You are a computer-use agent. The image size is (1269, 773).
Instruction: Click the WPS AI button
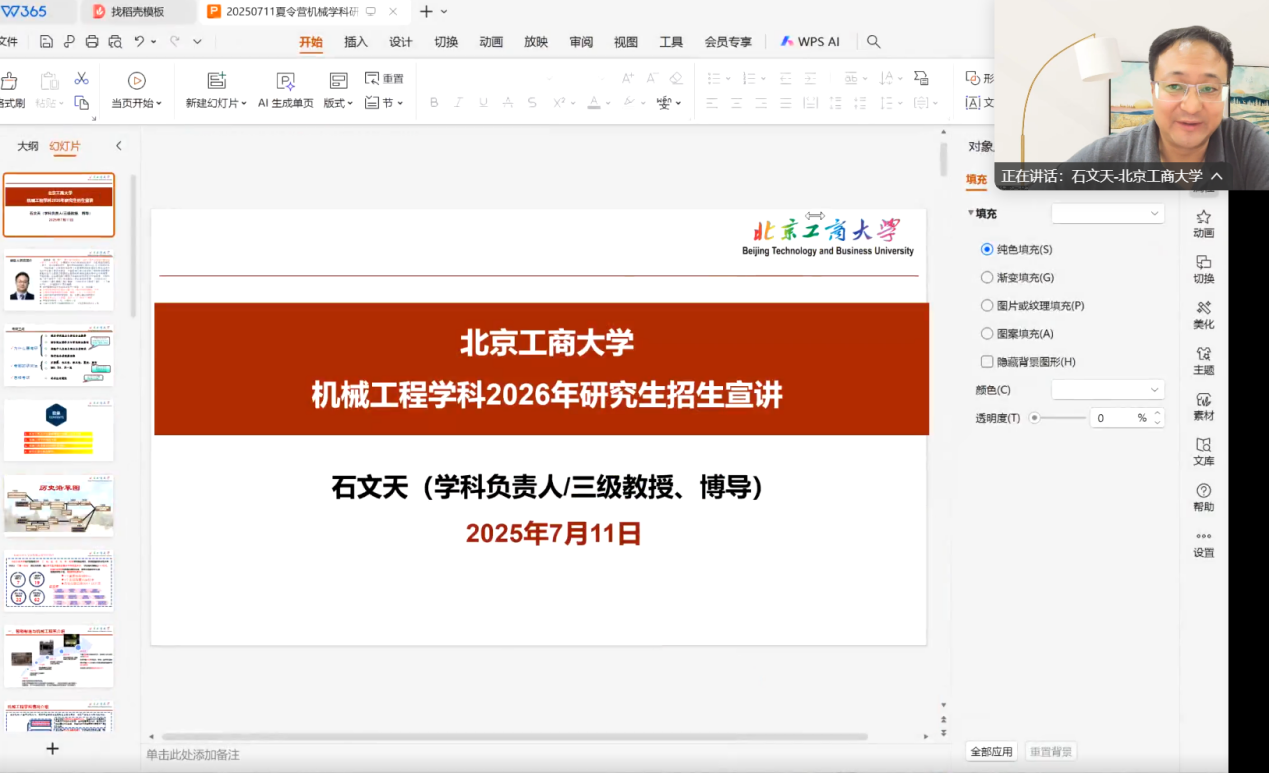tap(810, 42)
